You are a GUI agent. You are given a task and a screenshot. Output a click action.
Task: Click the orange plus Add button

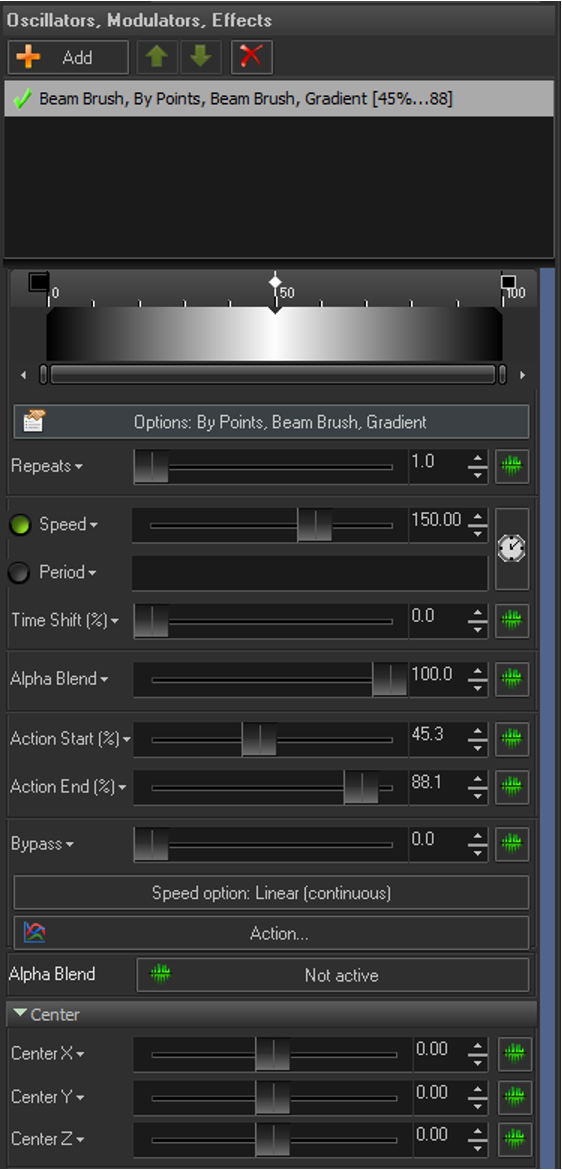[x=68, y=57]
